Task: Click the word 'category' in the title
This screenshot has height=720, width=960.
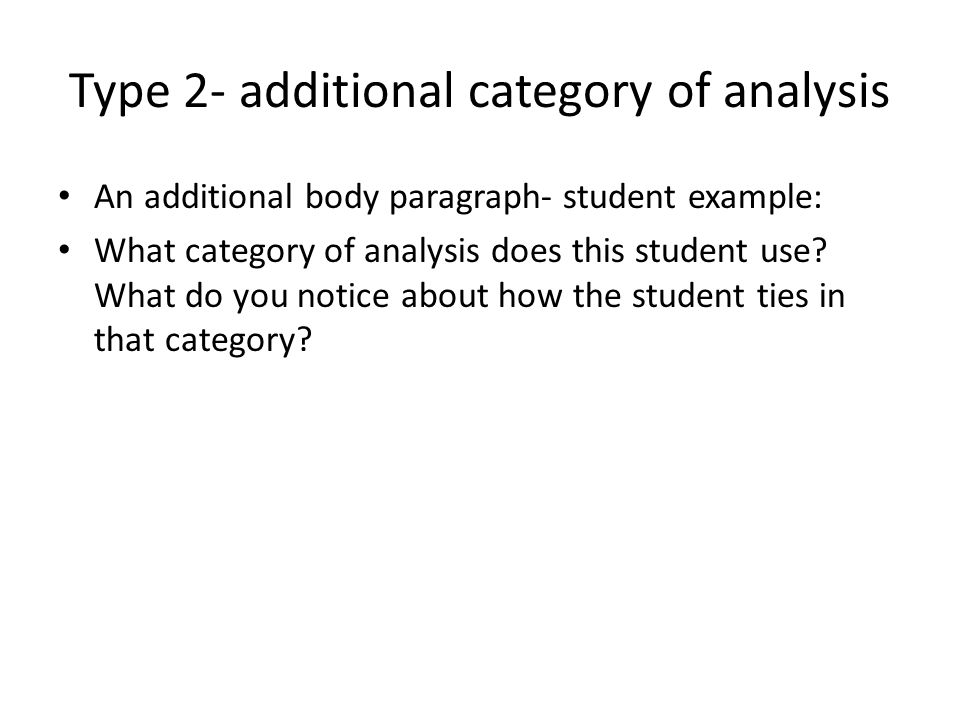Action: [x=560, y=94]
